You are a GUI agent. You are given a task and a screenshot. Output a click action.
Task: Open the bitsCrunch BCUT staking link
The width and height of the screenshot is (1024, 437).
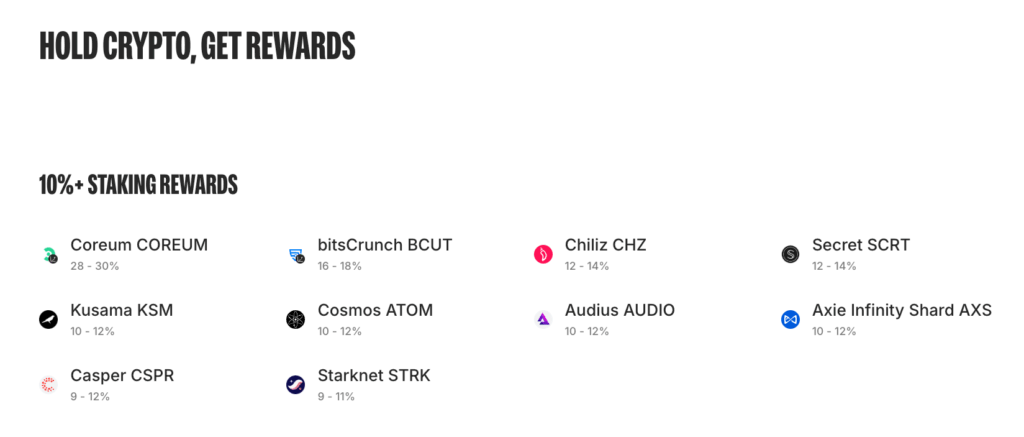(x=385, y=246)
